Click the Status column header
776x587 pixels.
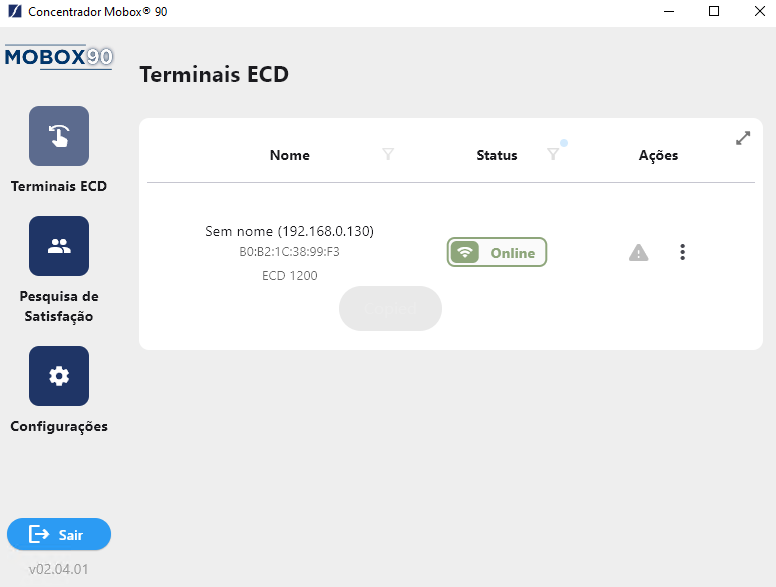(497, 155)
